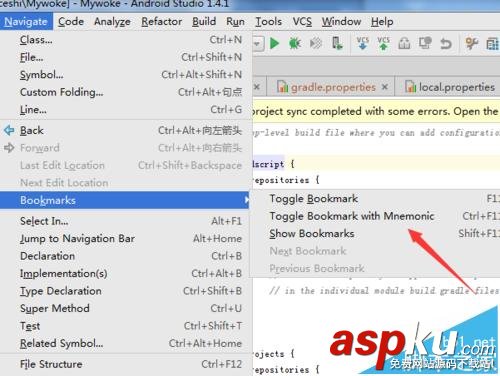The height and width of the screenshot is (376, 500).
Task: Select Custom Folding... menu entry
Action: click(x=125, y=92)
